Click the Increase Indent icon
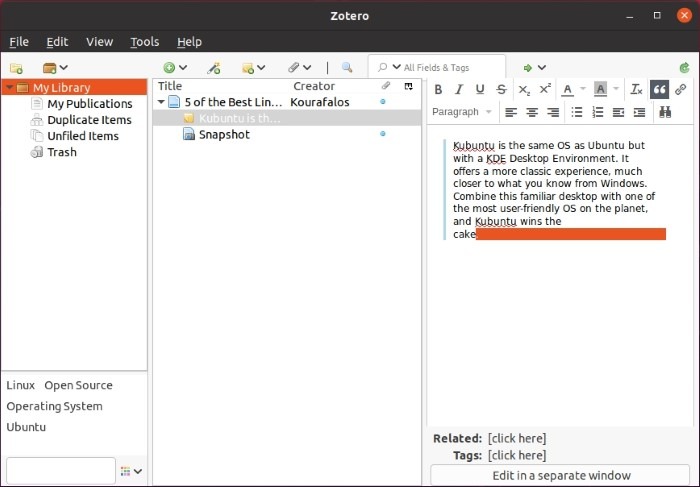Screen dimensions: 700x487 tap(639, 112)
